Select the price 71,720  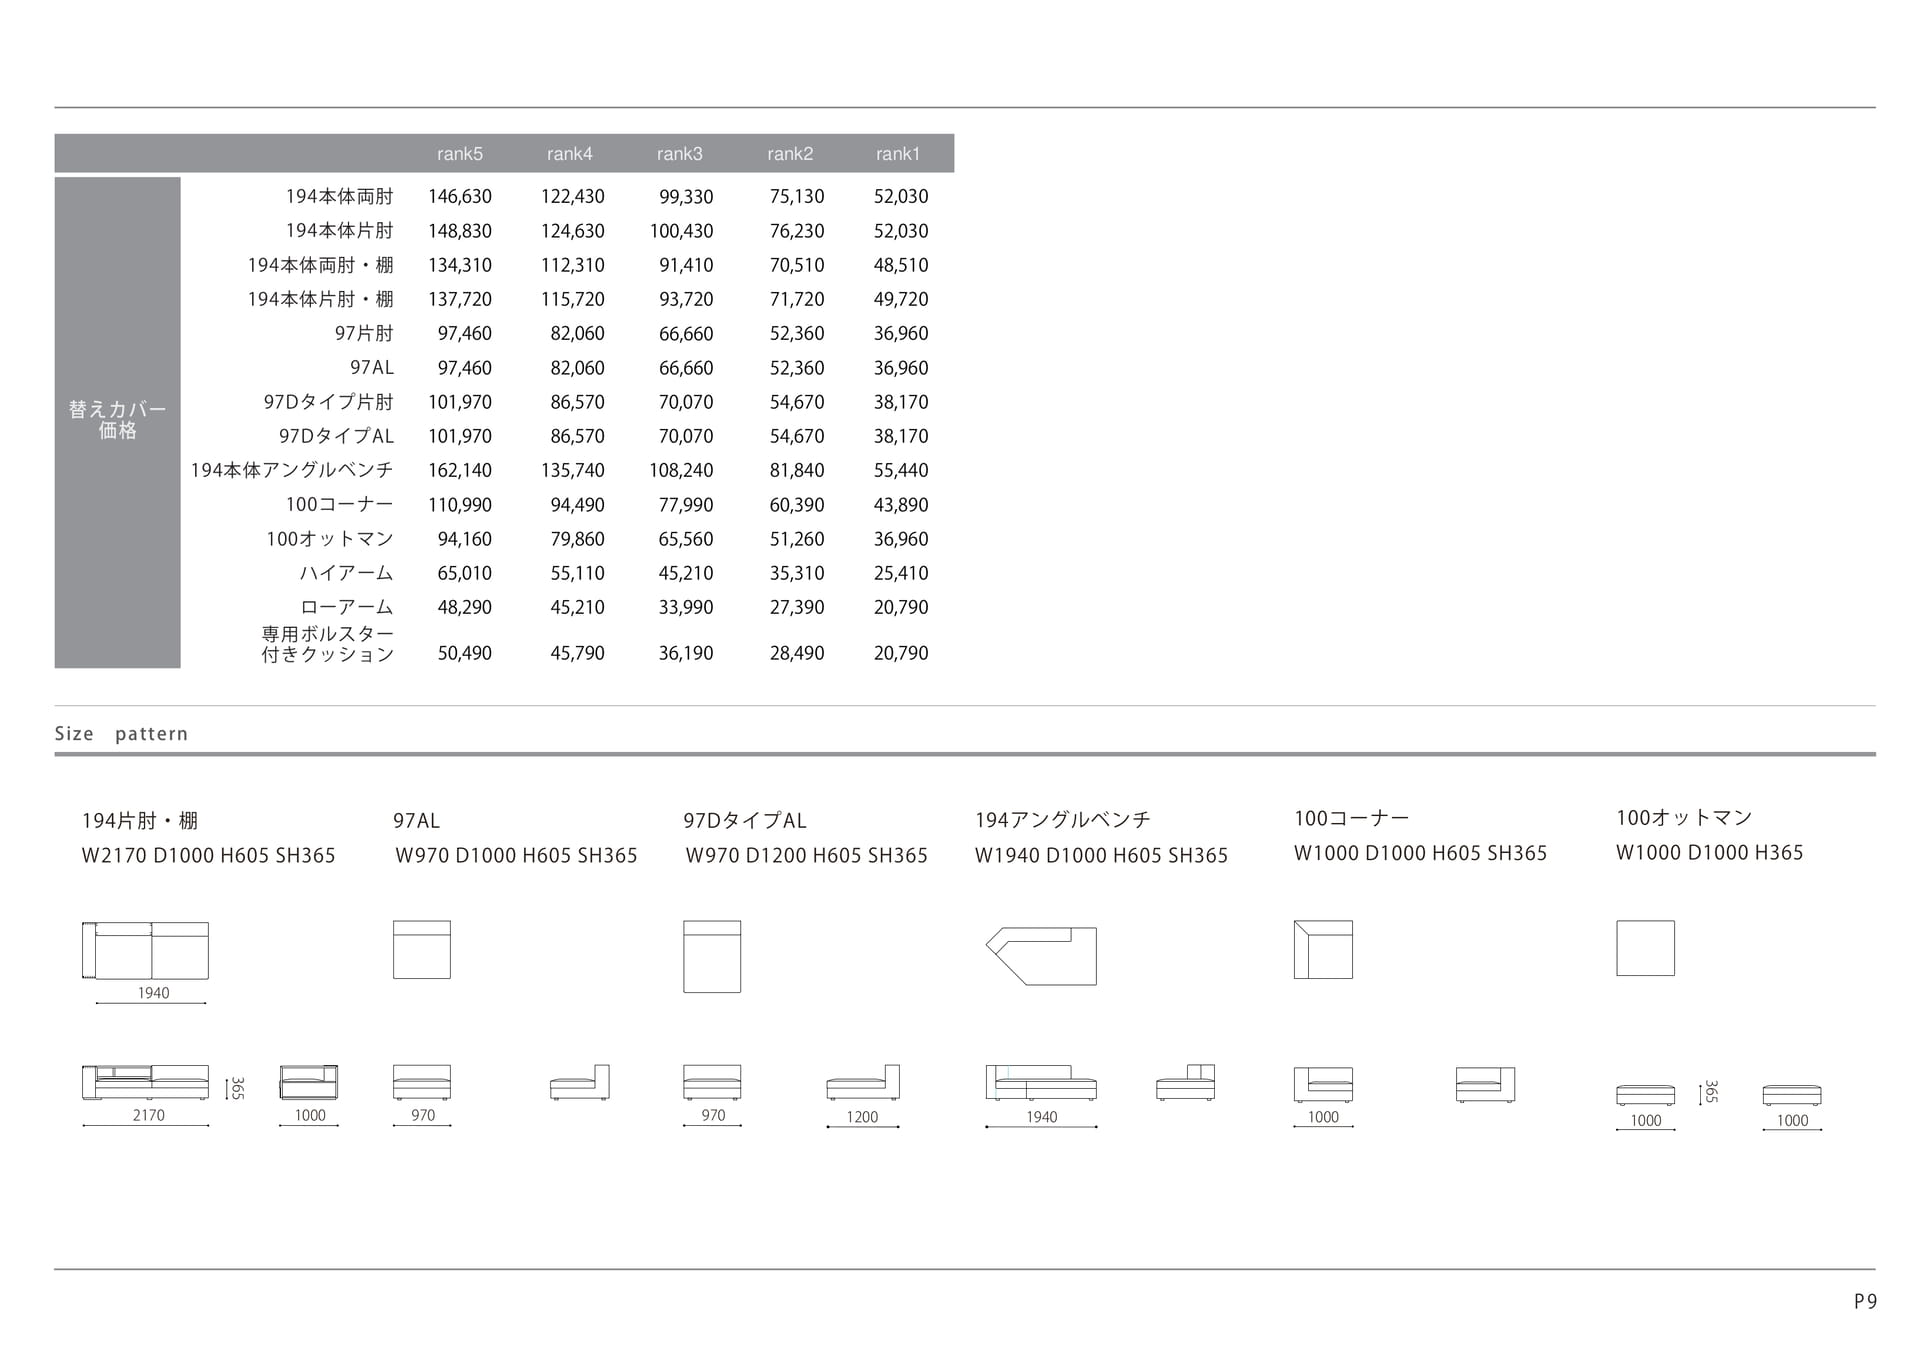pyautogui.click(x=797, y=299)
